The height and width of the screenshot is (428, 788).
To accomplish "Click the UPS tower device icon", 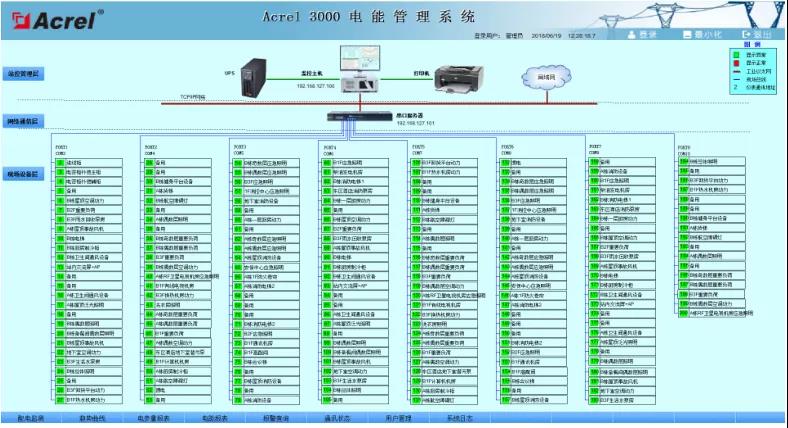I will point(253,78).
